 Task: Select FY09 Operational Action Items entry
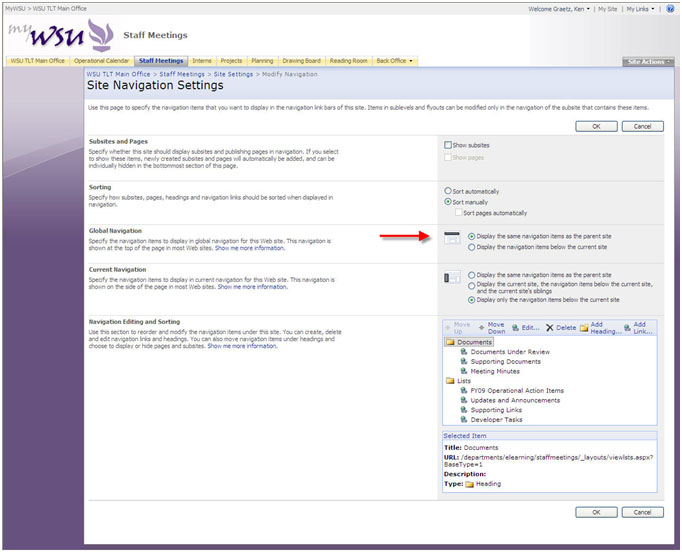click(x=512, y=391)
